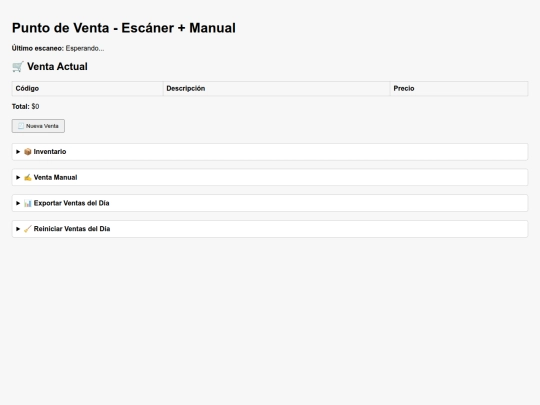Click the Descripción column header
The width and height of the screenshot is (540, 405).
pos(277,89)
